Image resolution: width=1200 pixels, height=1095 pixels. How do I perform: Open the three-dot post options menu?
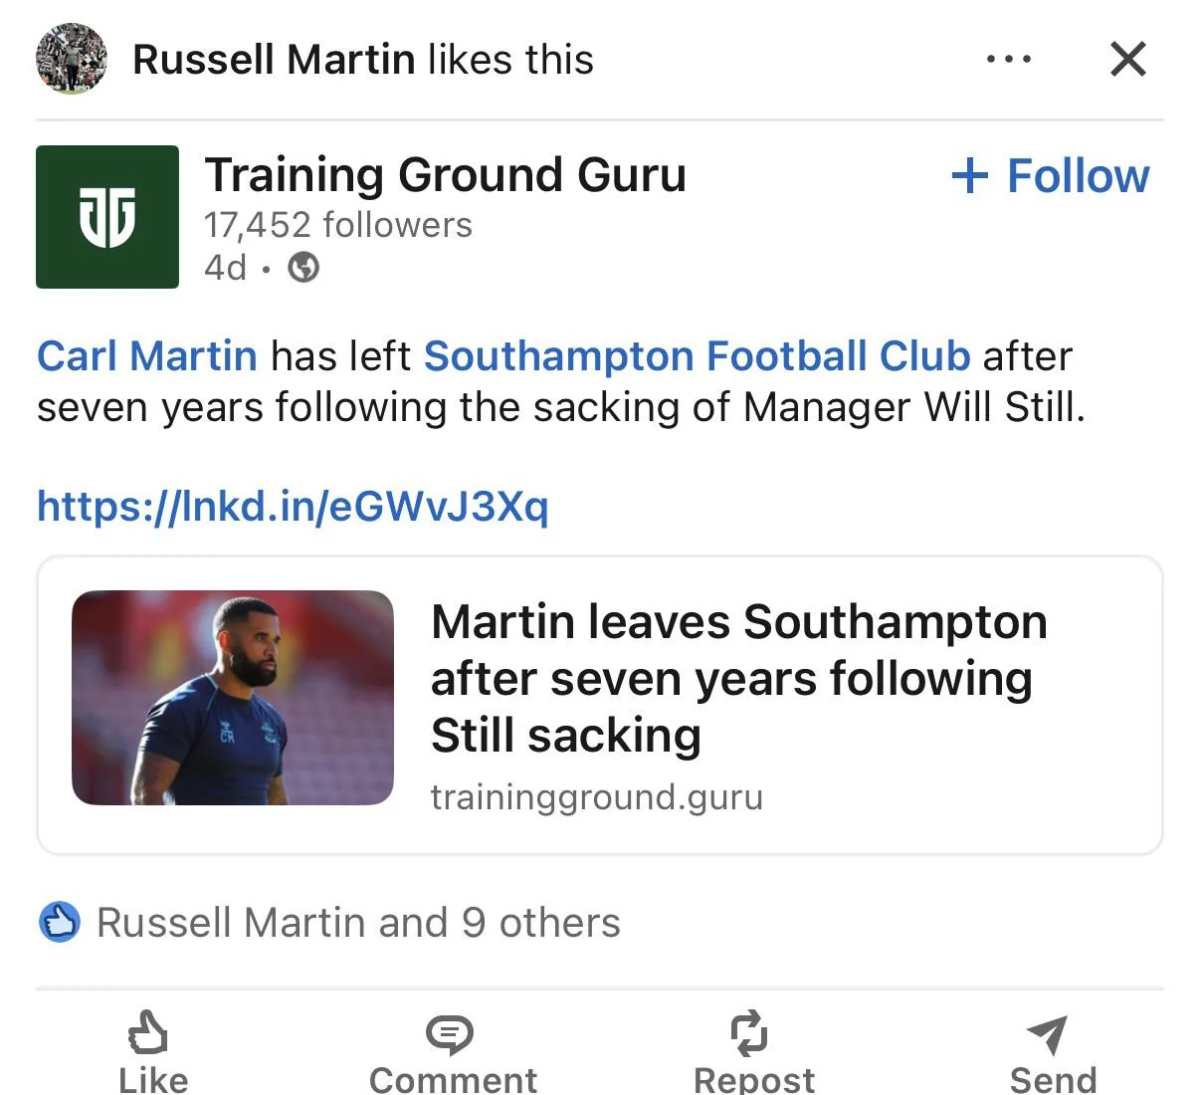1008,60
